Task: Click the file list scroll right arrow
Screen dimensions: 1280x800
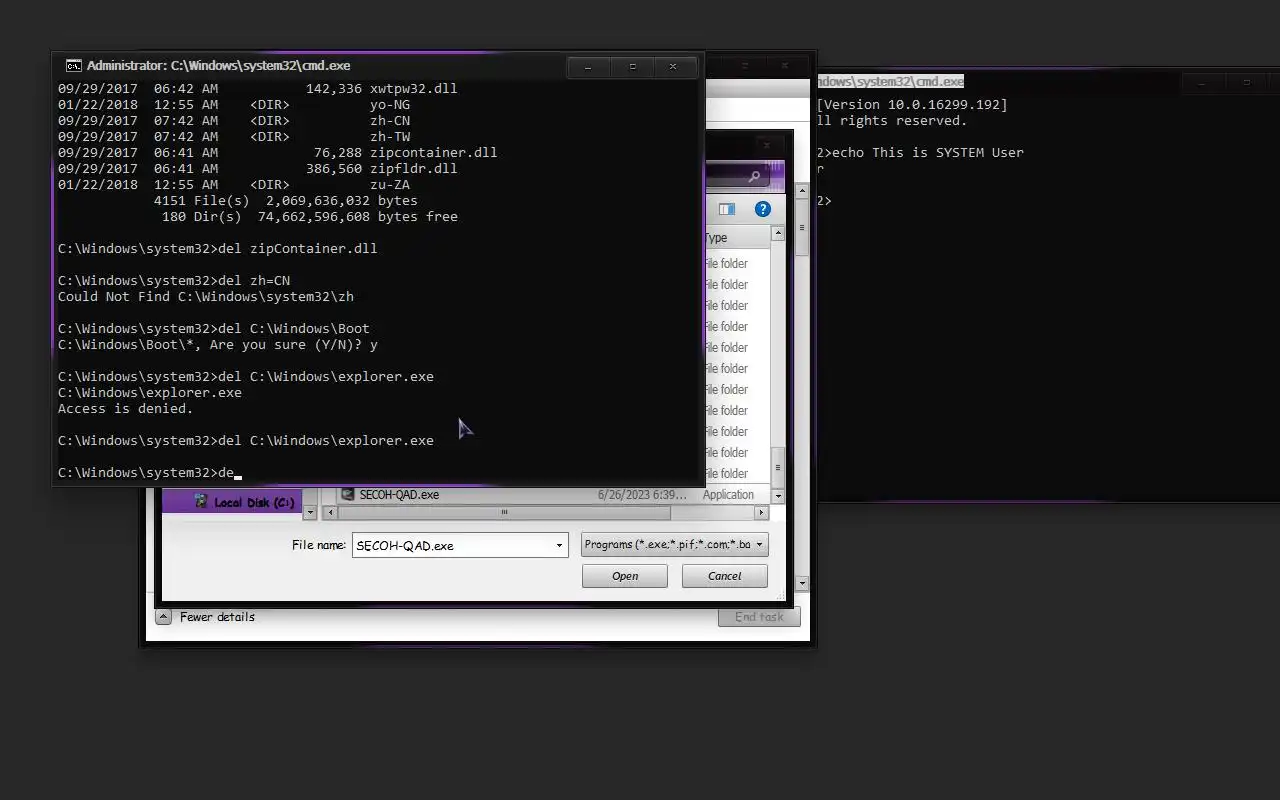Action: coord(761,512)
